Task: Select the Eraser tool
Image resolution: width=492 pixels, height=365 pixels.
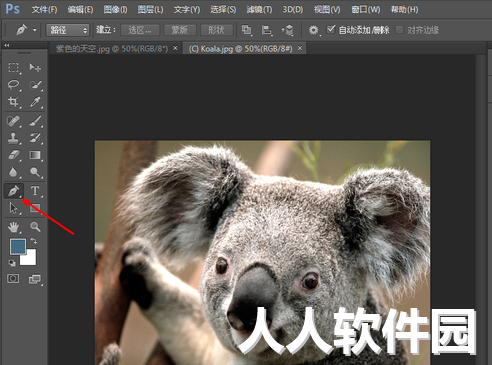Action: [x=13, y=155]
